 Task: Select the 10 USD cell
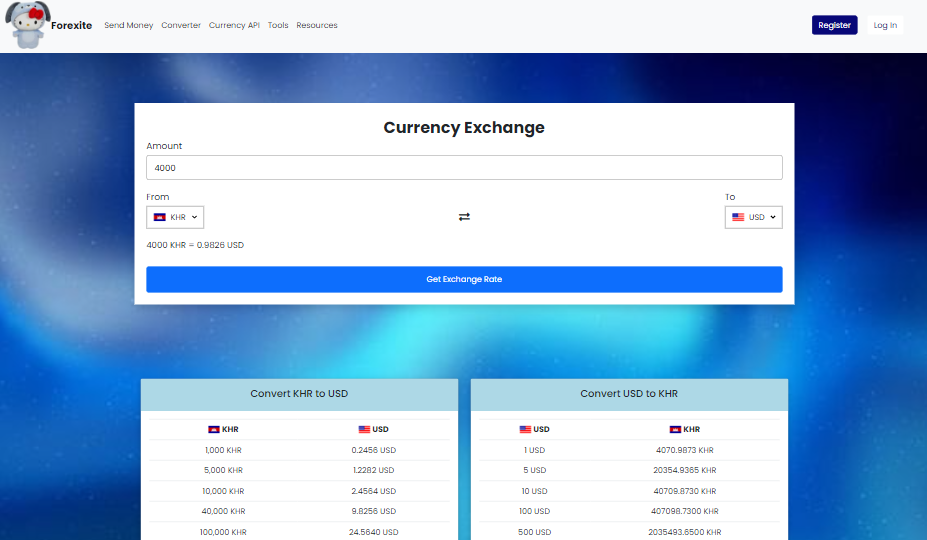coord(534,491)
